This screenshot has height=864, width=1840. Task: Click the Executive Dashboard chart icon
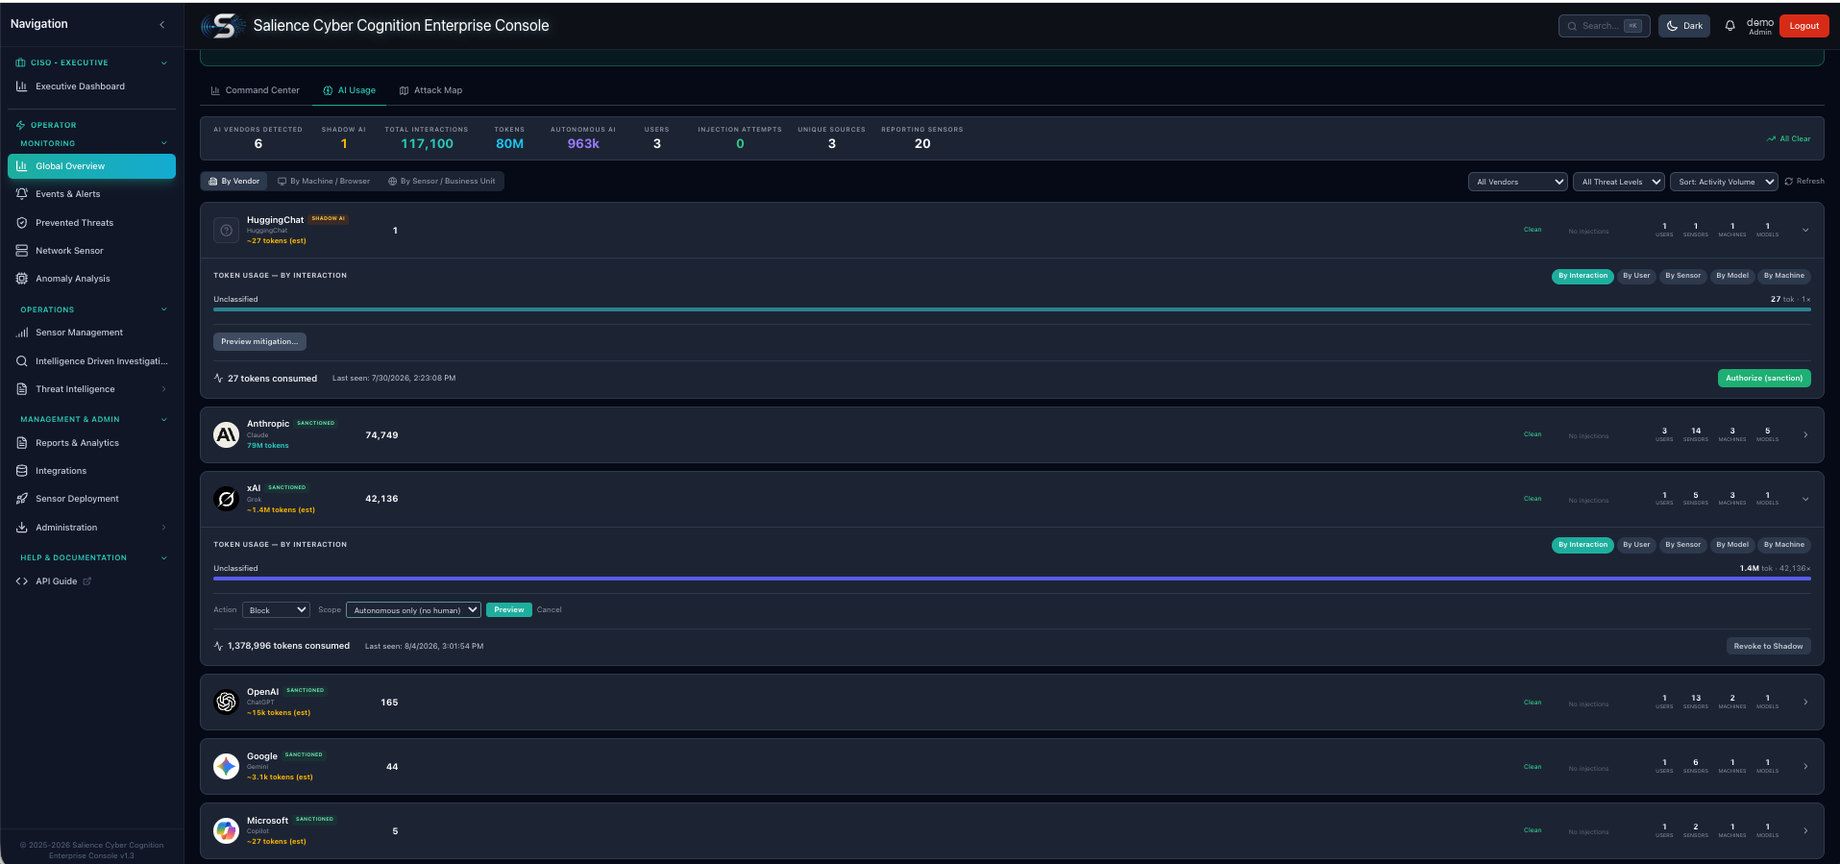pyautogui.click(x=21, y=86)
